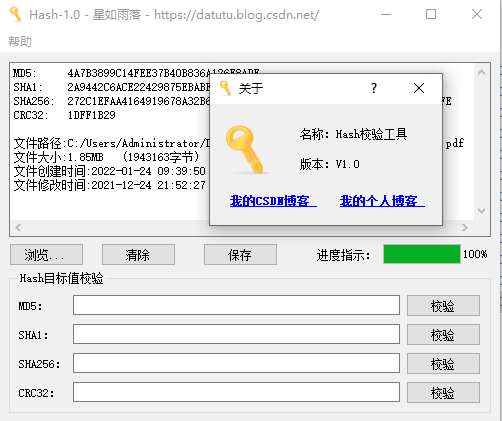
Task: Click the SHA1 target value input field
Action: (x=236, y=334)
